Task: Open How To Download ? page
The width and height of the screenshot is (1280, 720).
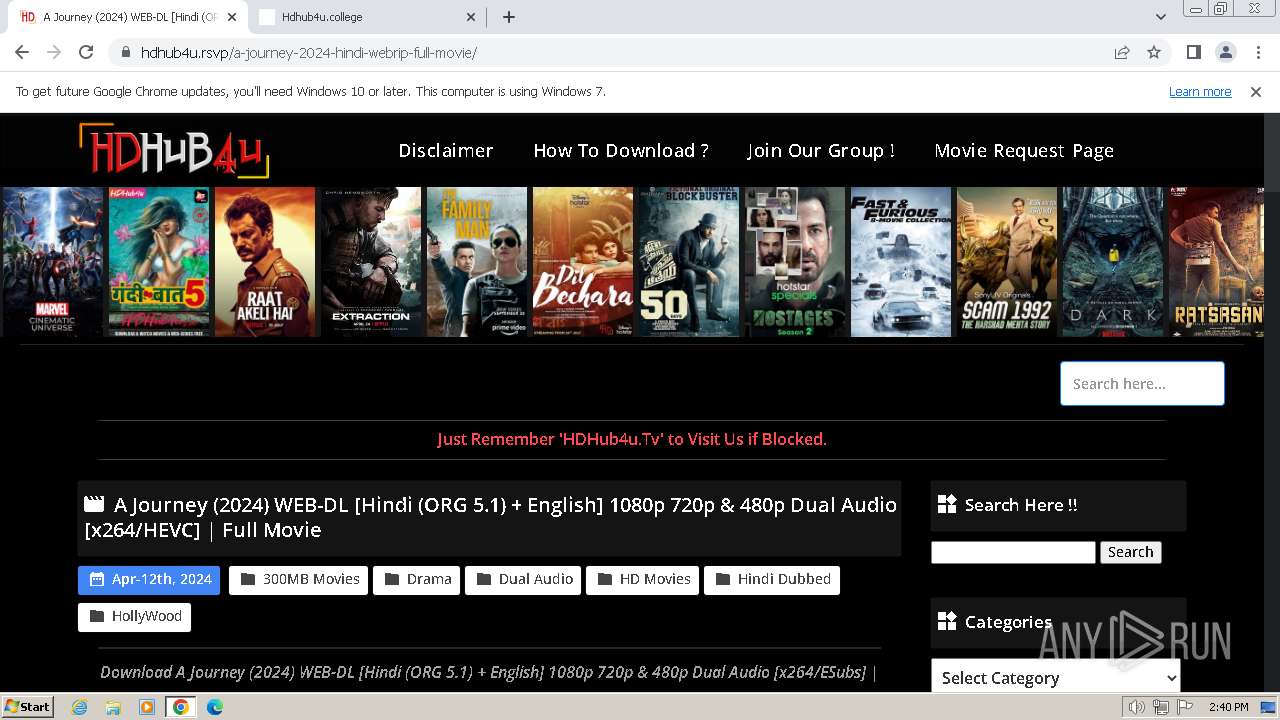Action: pyautogui.click(x=621, y=150)
